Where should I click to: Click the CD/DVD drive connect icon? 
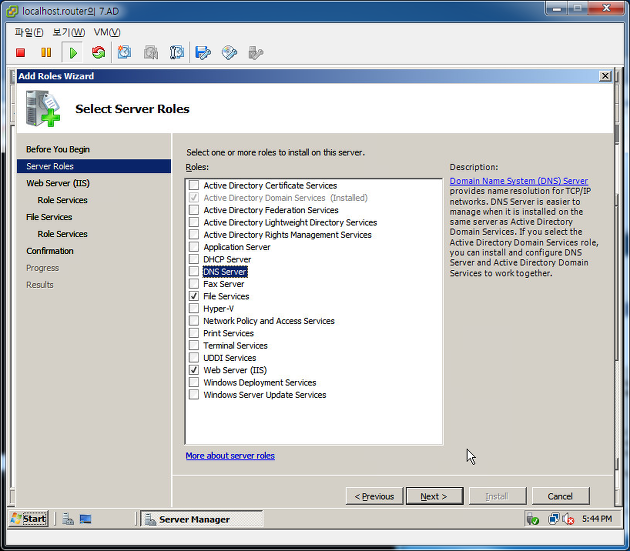(229, 53)
